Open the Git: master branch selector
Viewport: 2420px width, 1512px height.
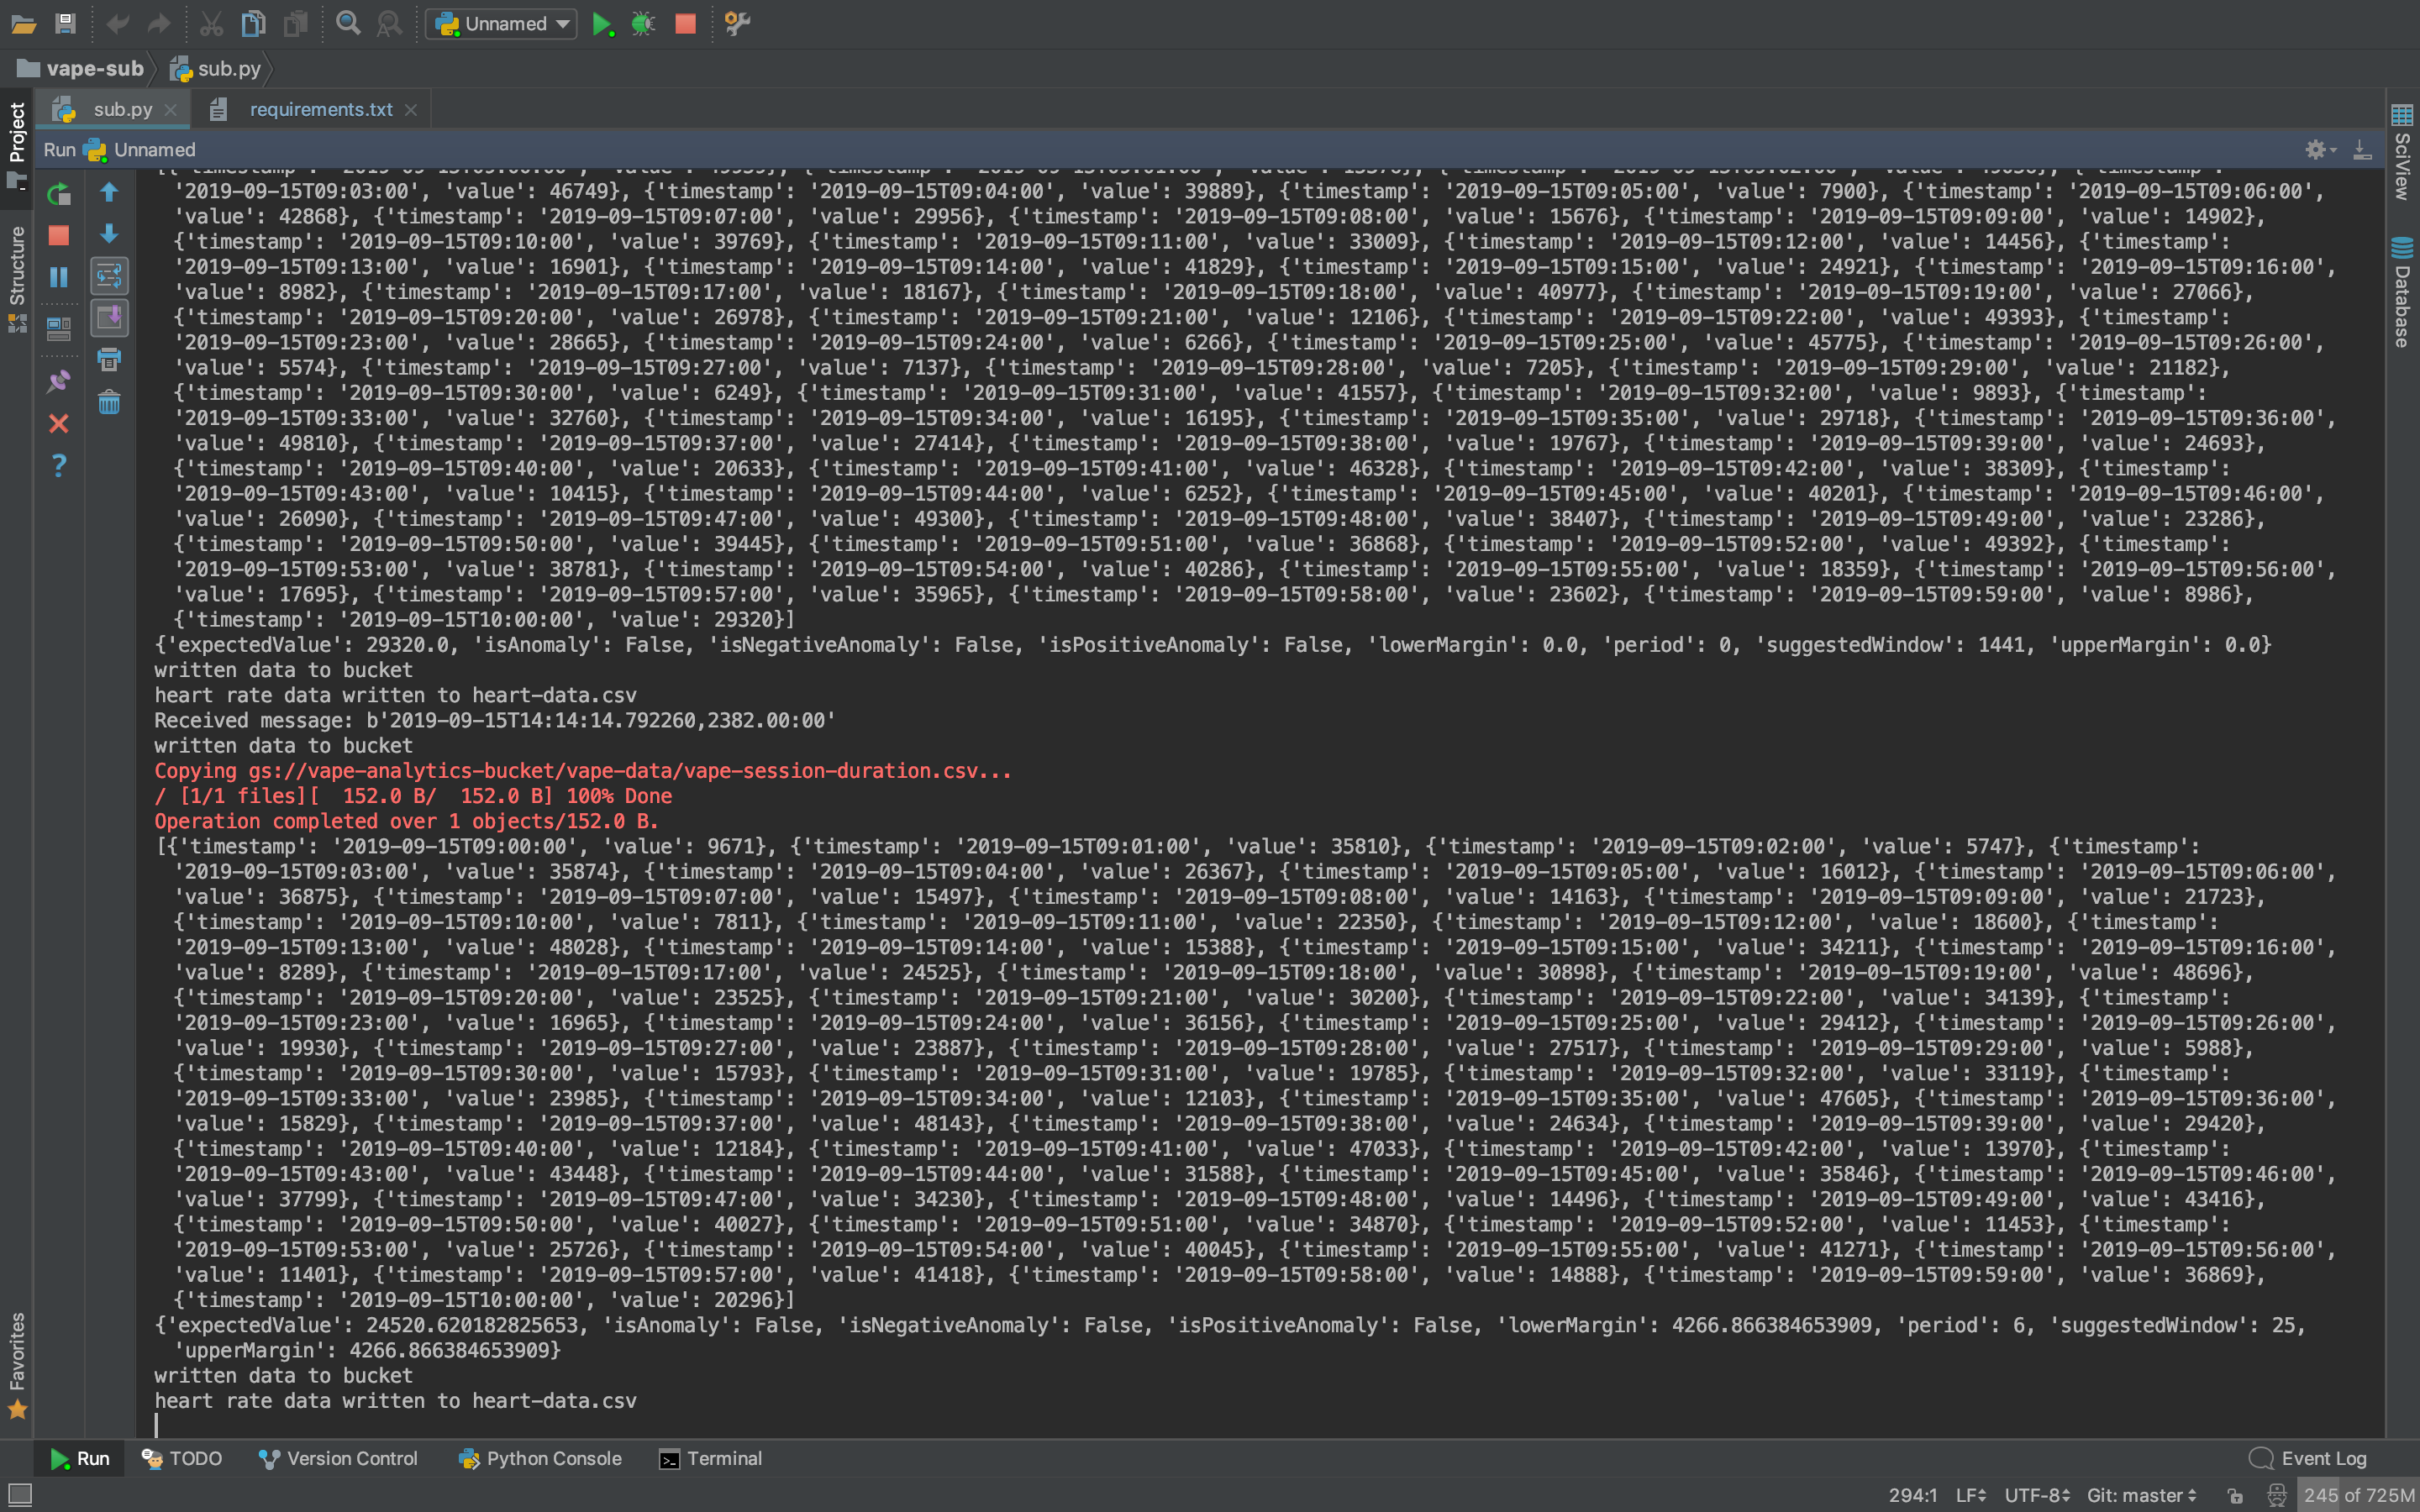[x=2141, y=1495]
